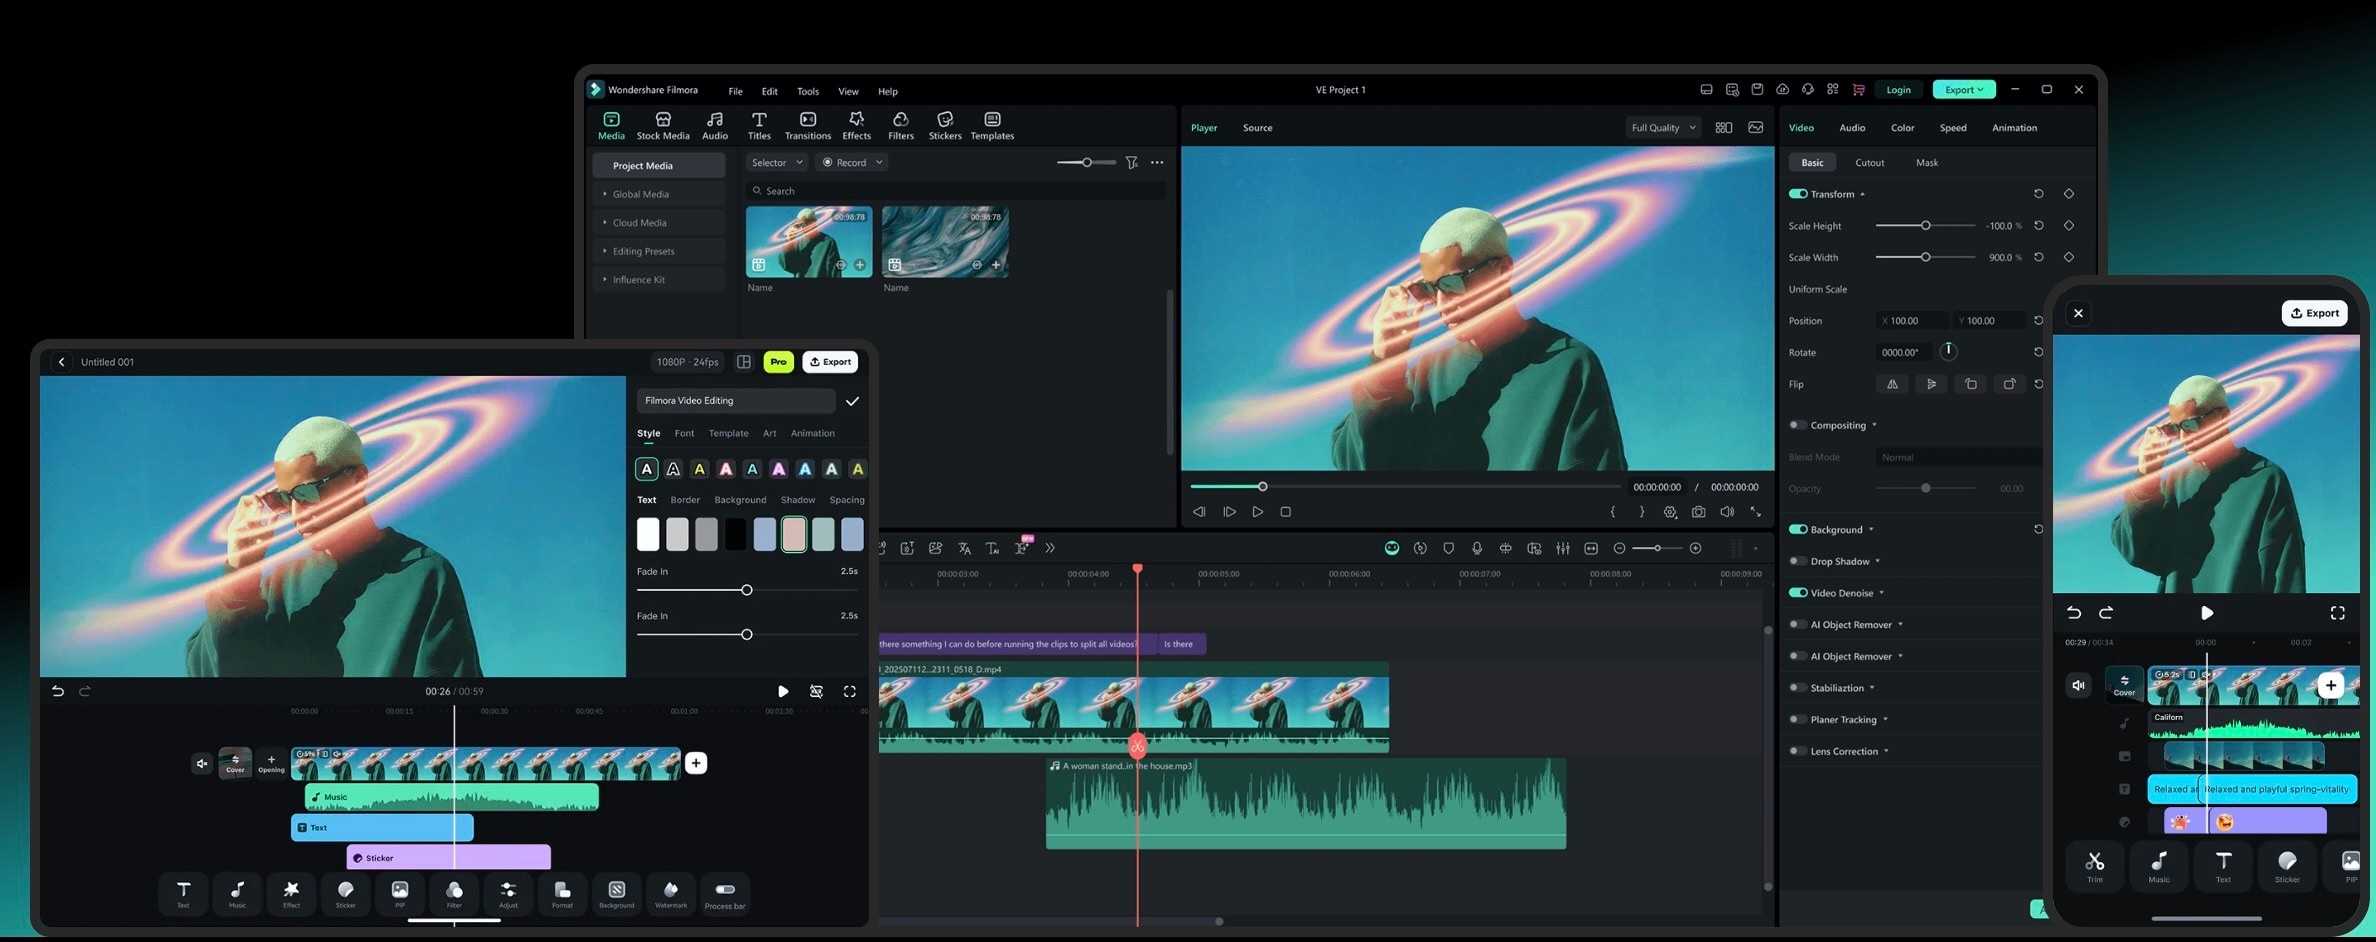Select the Trim tool on the phone editor

2095,866
